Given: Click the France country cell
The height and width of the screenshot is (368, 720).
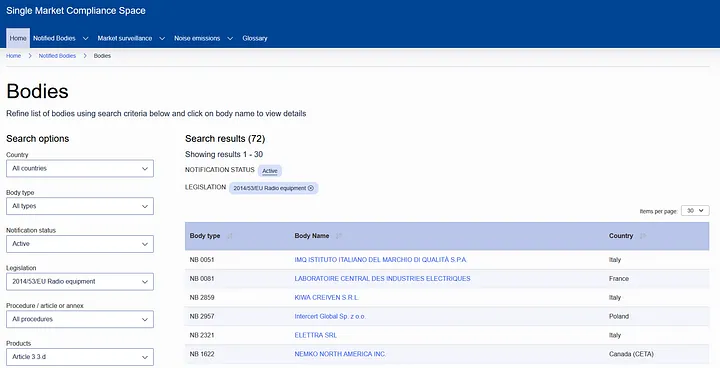Looking at the screenshot, I should tap(619, 279).
